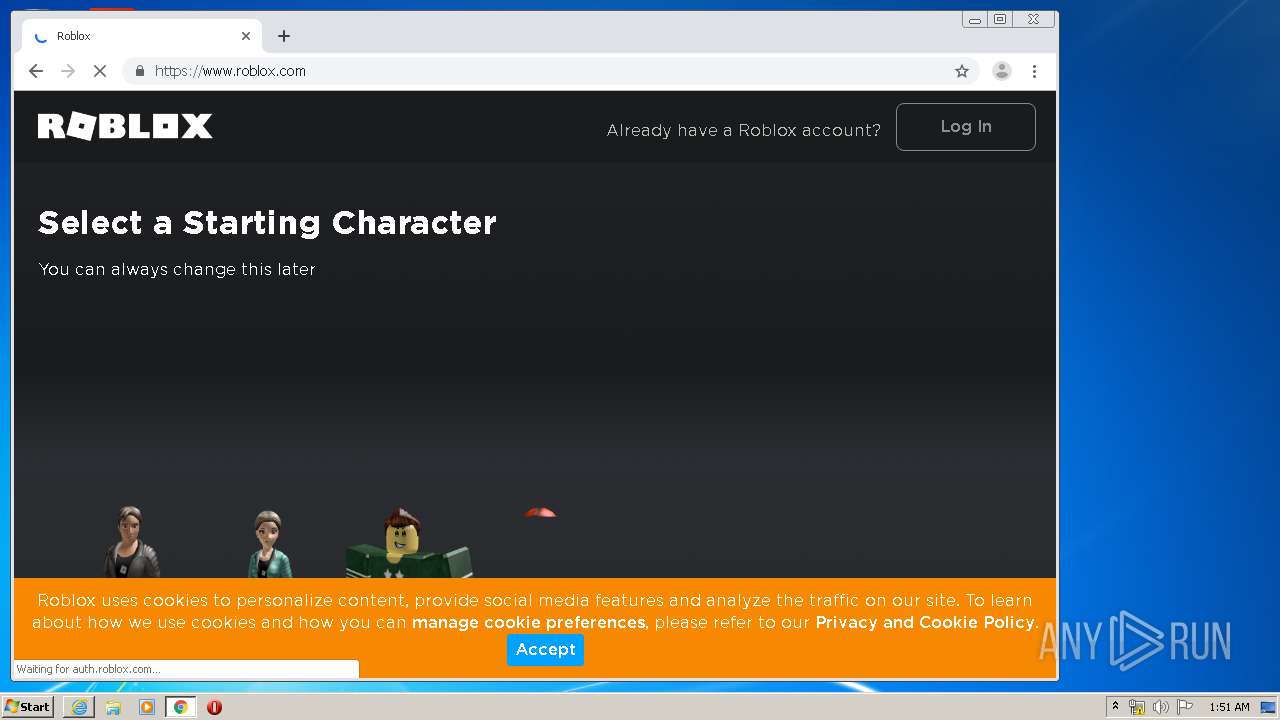Accept the cookie notice
The image size is (1280, 720).
pyautogui.click(x=545, y=649)
